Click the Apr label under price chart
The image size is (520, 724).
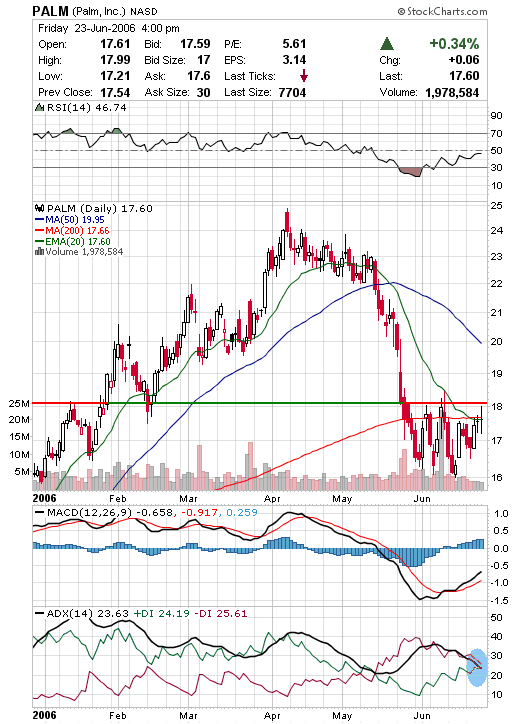coord(272,499)
